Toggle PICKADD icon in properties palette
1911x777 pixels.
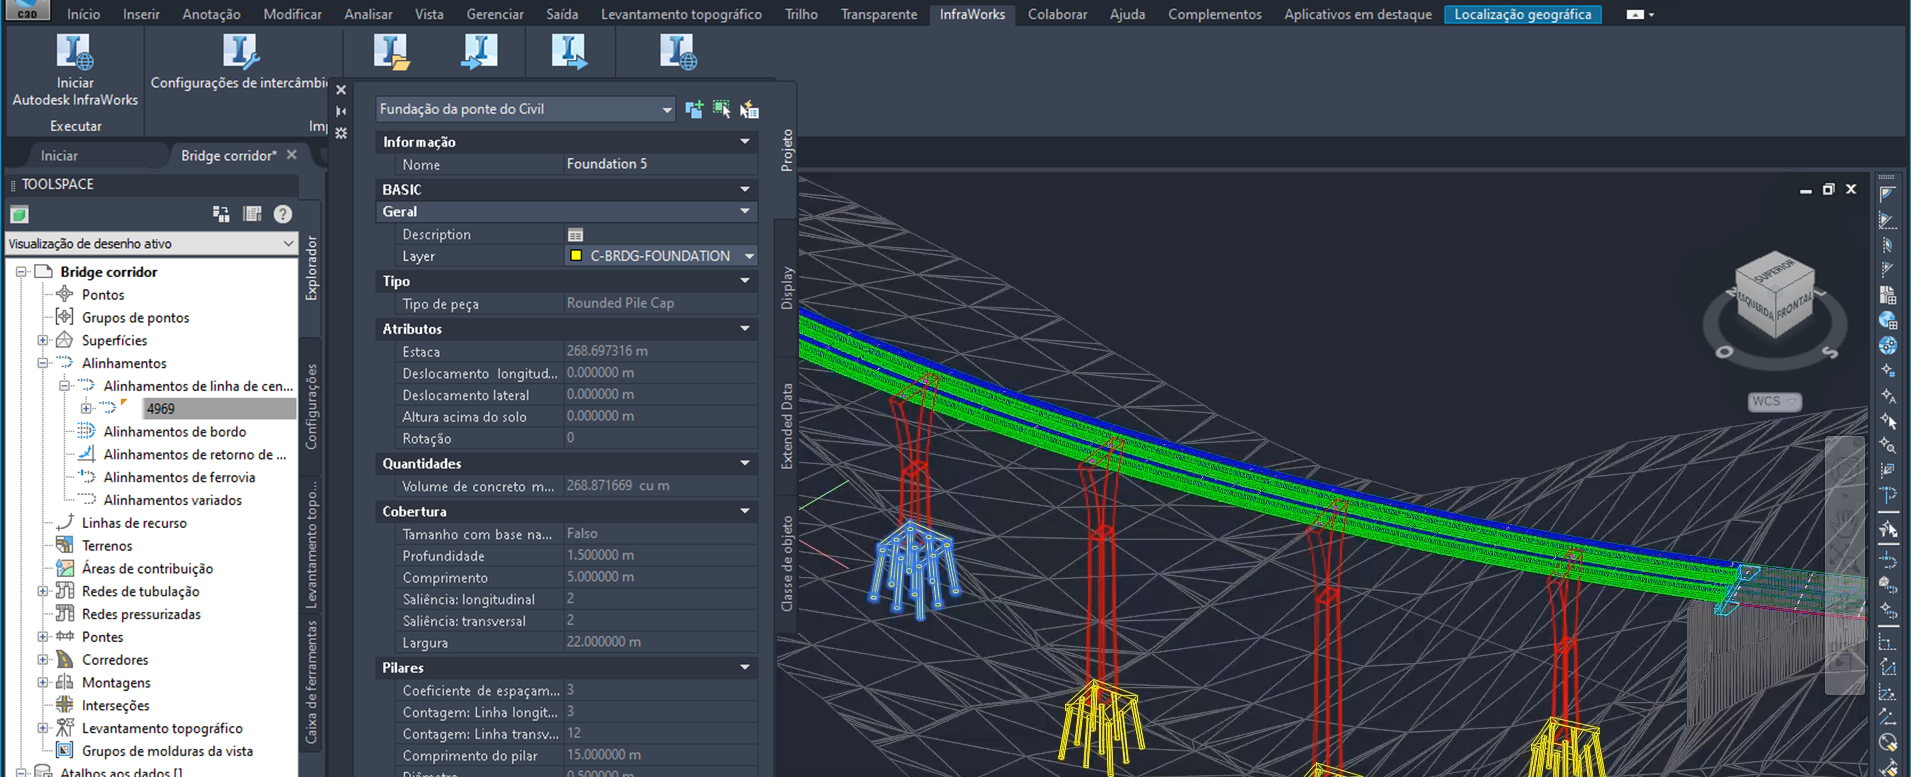694,109
